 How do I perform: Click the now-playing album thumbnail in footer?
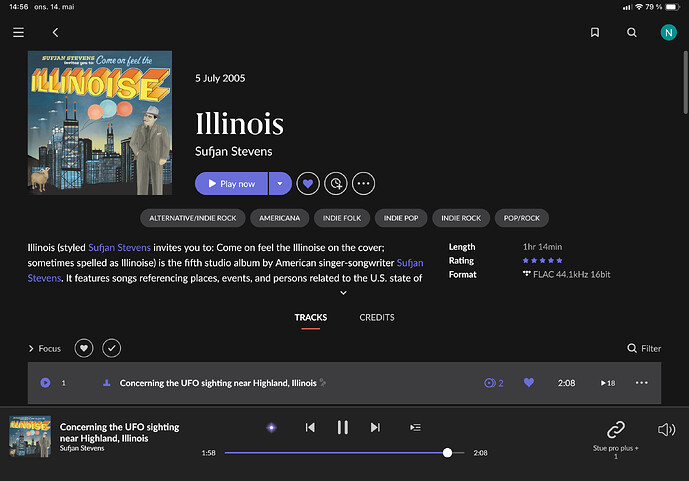[30, 437]
